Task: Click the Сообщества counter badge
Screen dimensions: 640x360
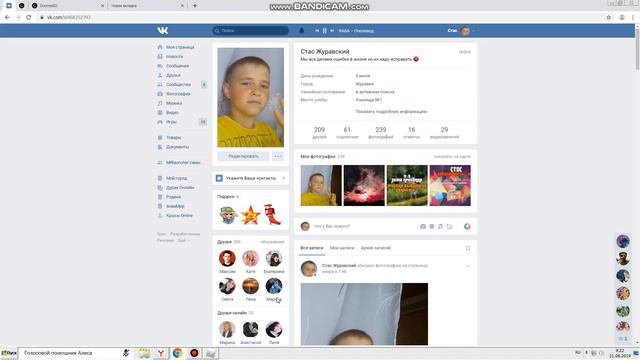Action: click(204, 84)
